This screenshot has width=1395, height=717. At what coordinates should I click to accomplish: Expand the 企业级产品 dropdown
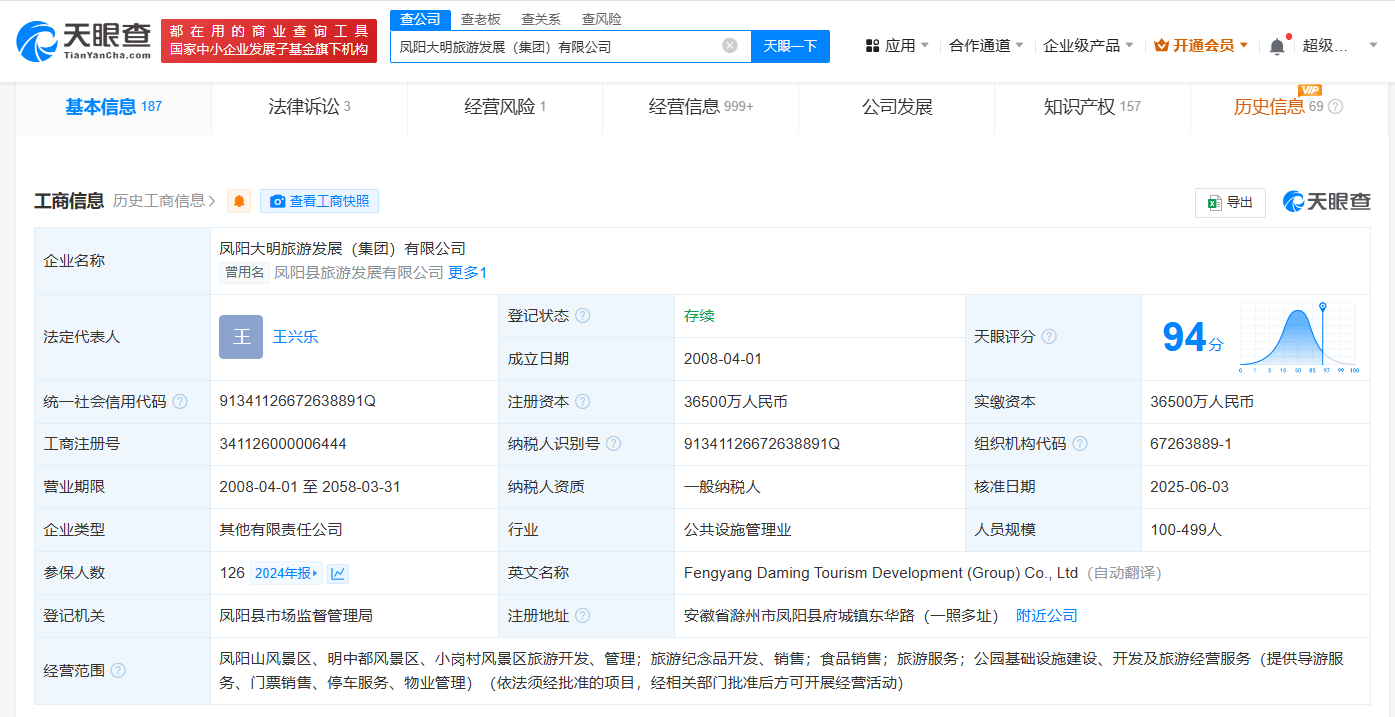1088,46
